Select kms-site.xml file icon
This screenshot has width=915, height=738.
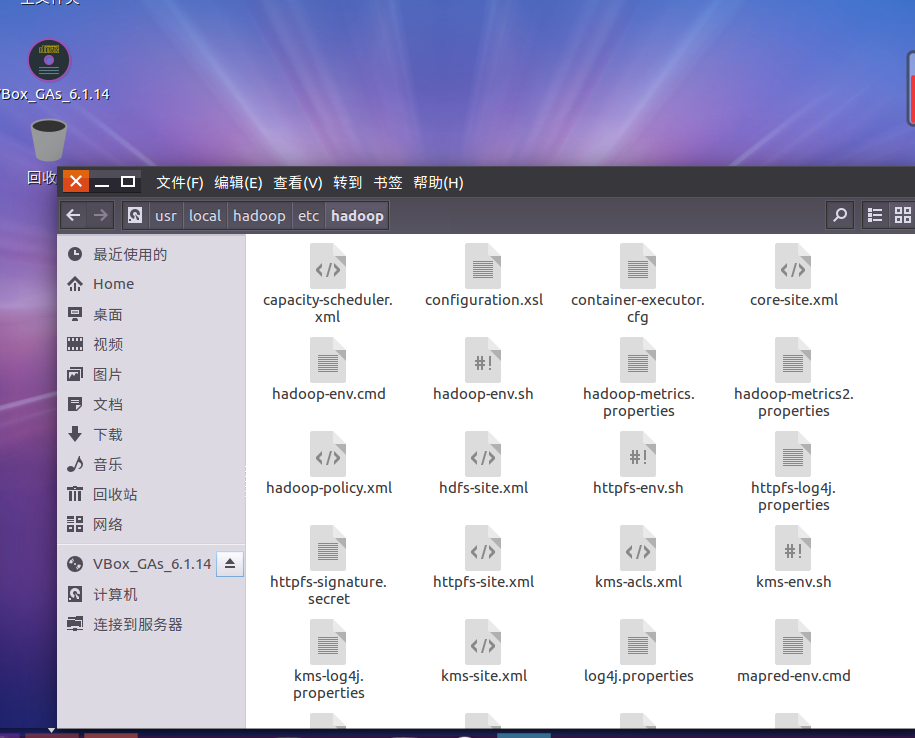(x=483, y=642)
